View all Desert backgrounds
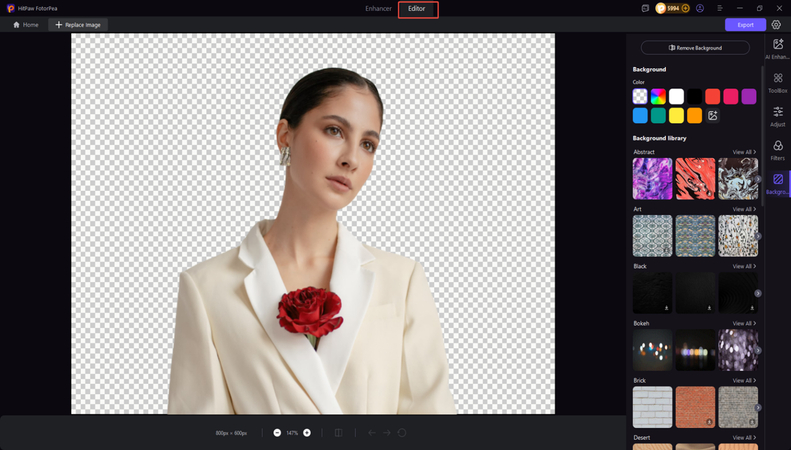The height and width of the screenshot is (450, 791). click(744, 438)
